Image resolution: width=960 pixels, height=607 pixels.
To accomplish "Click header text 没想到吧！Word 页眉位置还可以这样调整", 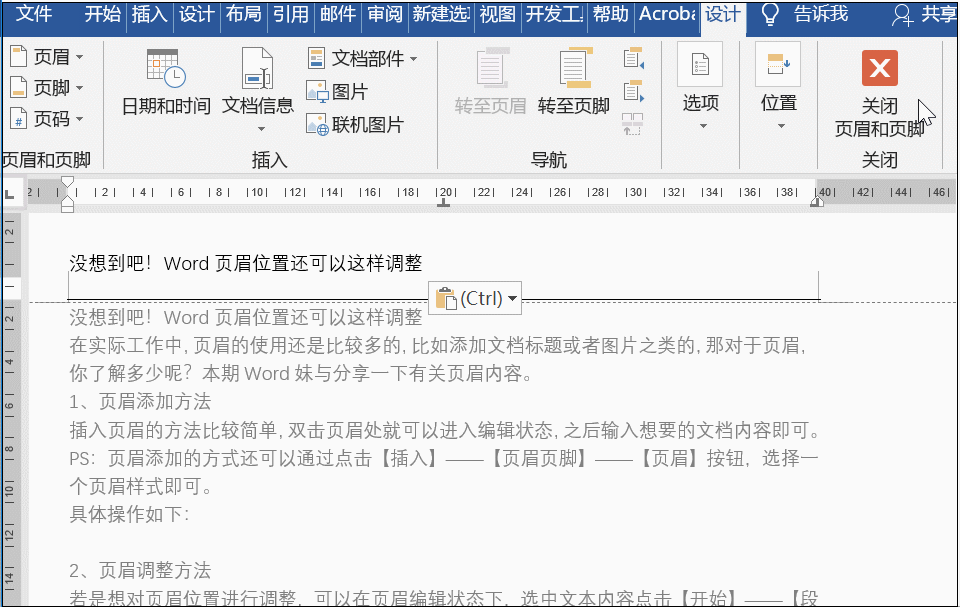I will click(x=246, y=263).
